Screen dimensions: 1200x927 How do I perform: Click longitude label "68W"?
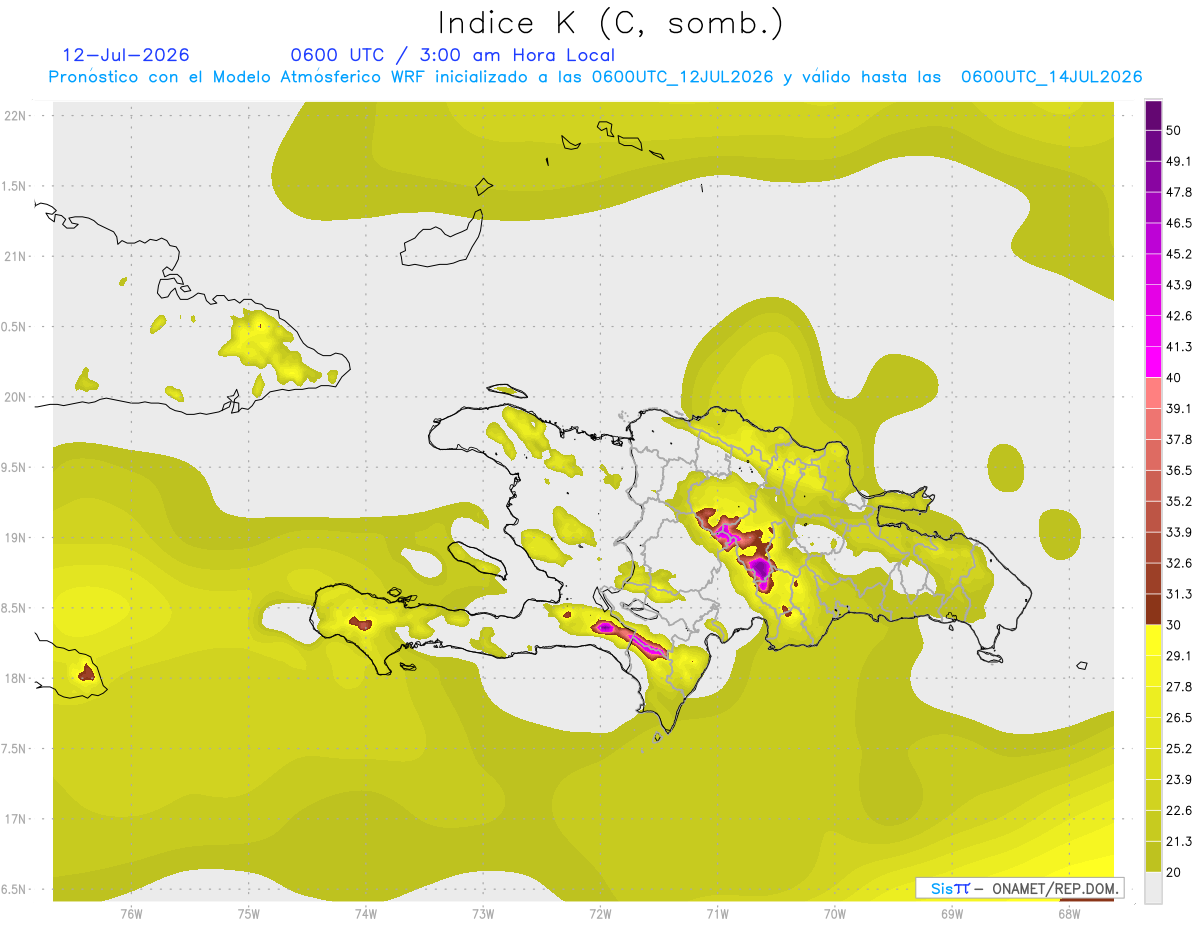1068,913
